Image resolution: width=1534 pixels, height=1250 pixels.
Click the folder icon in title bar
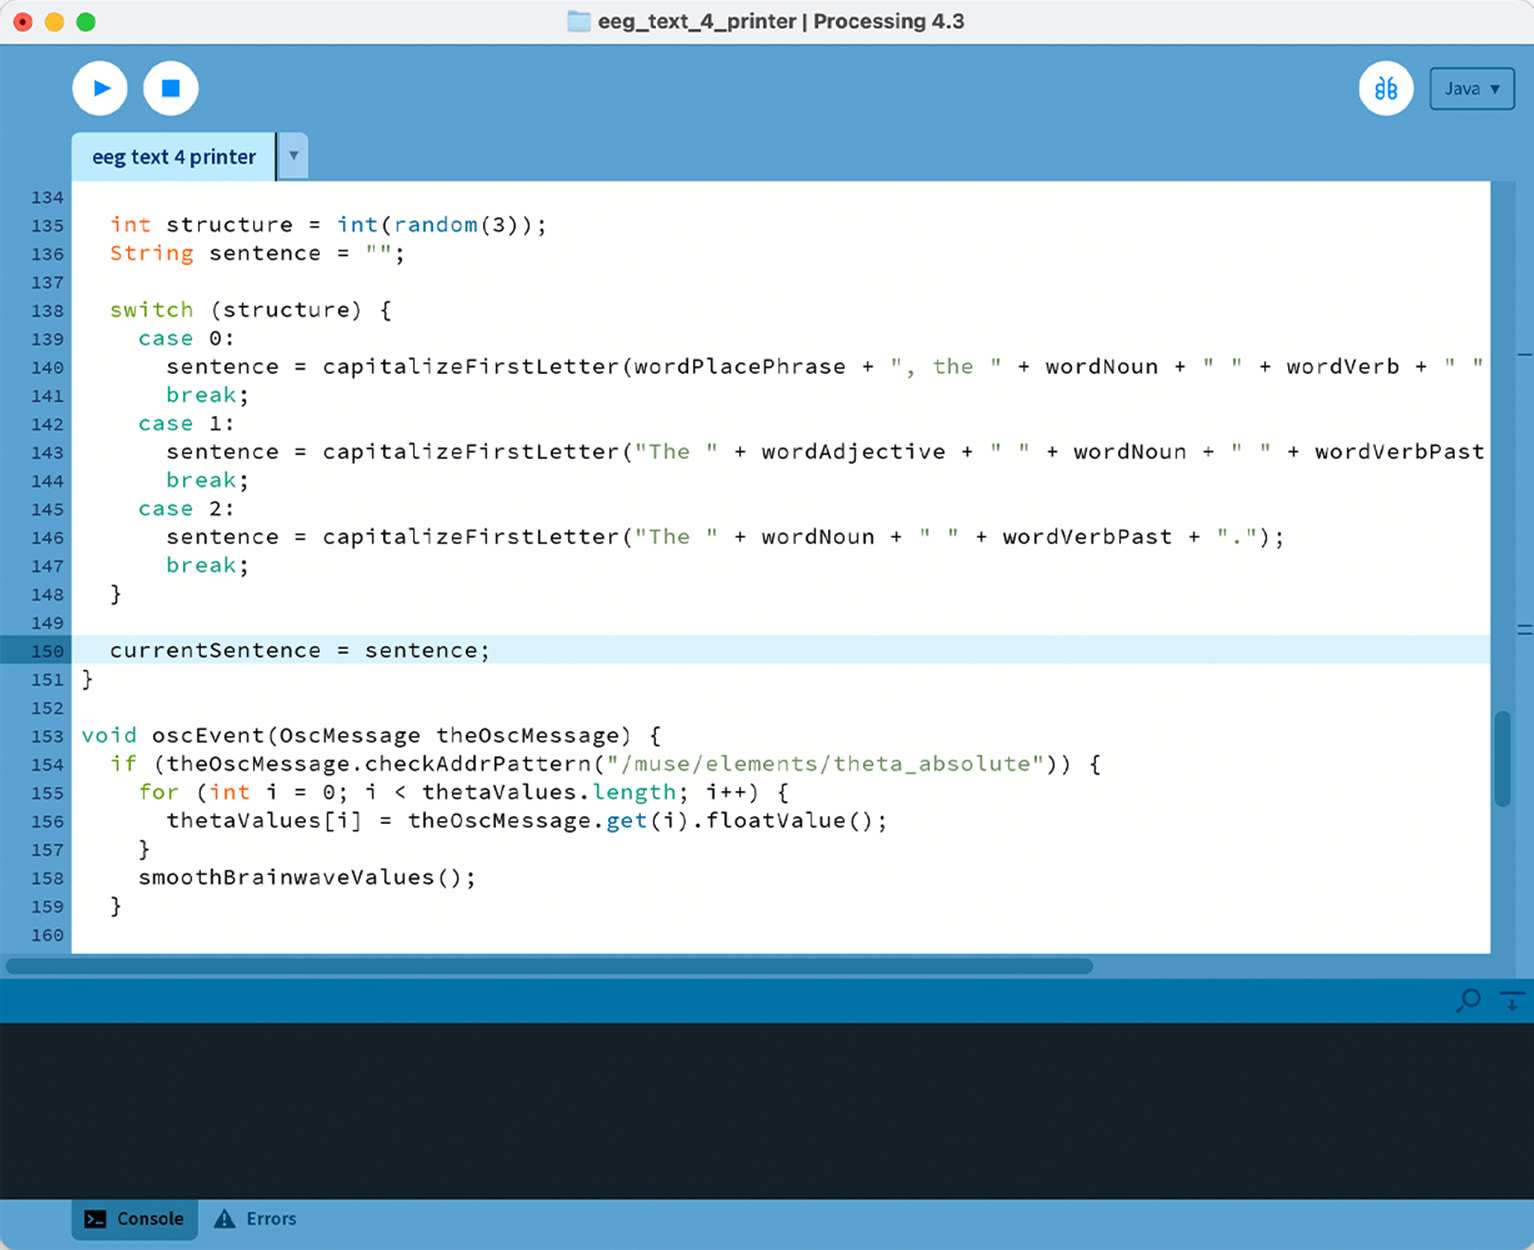pos(578,21)
